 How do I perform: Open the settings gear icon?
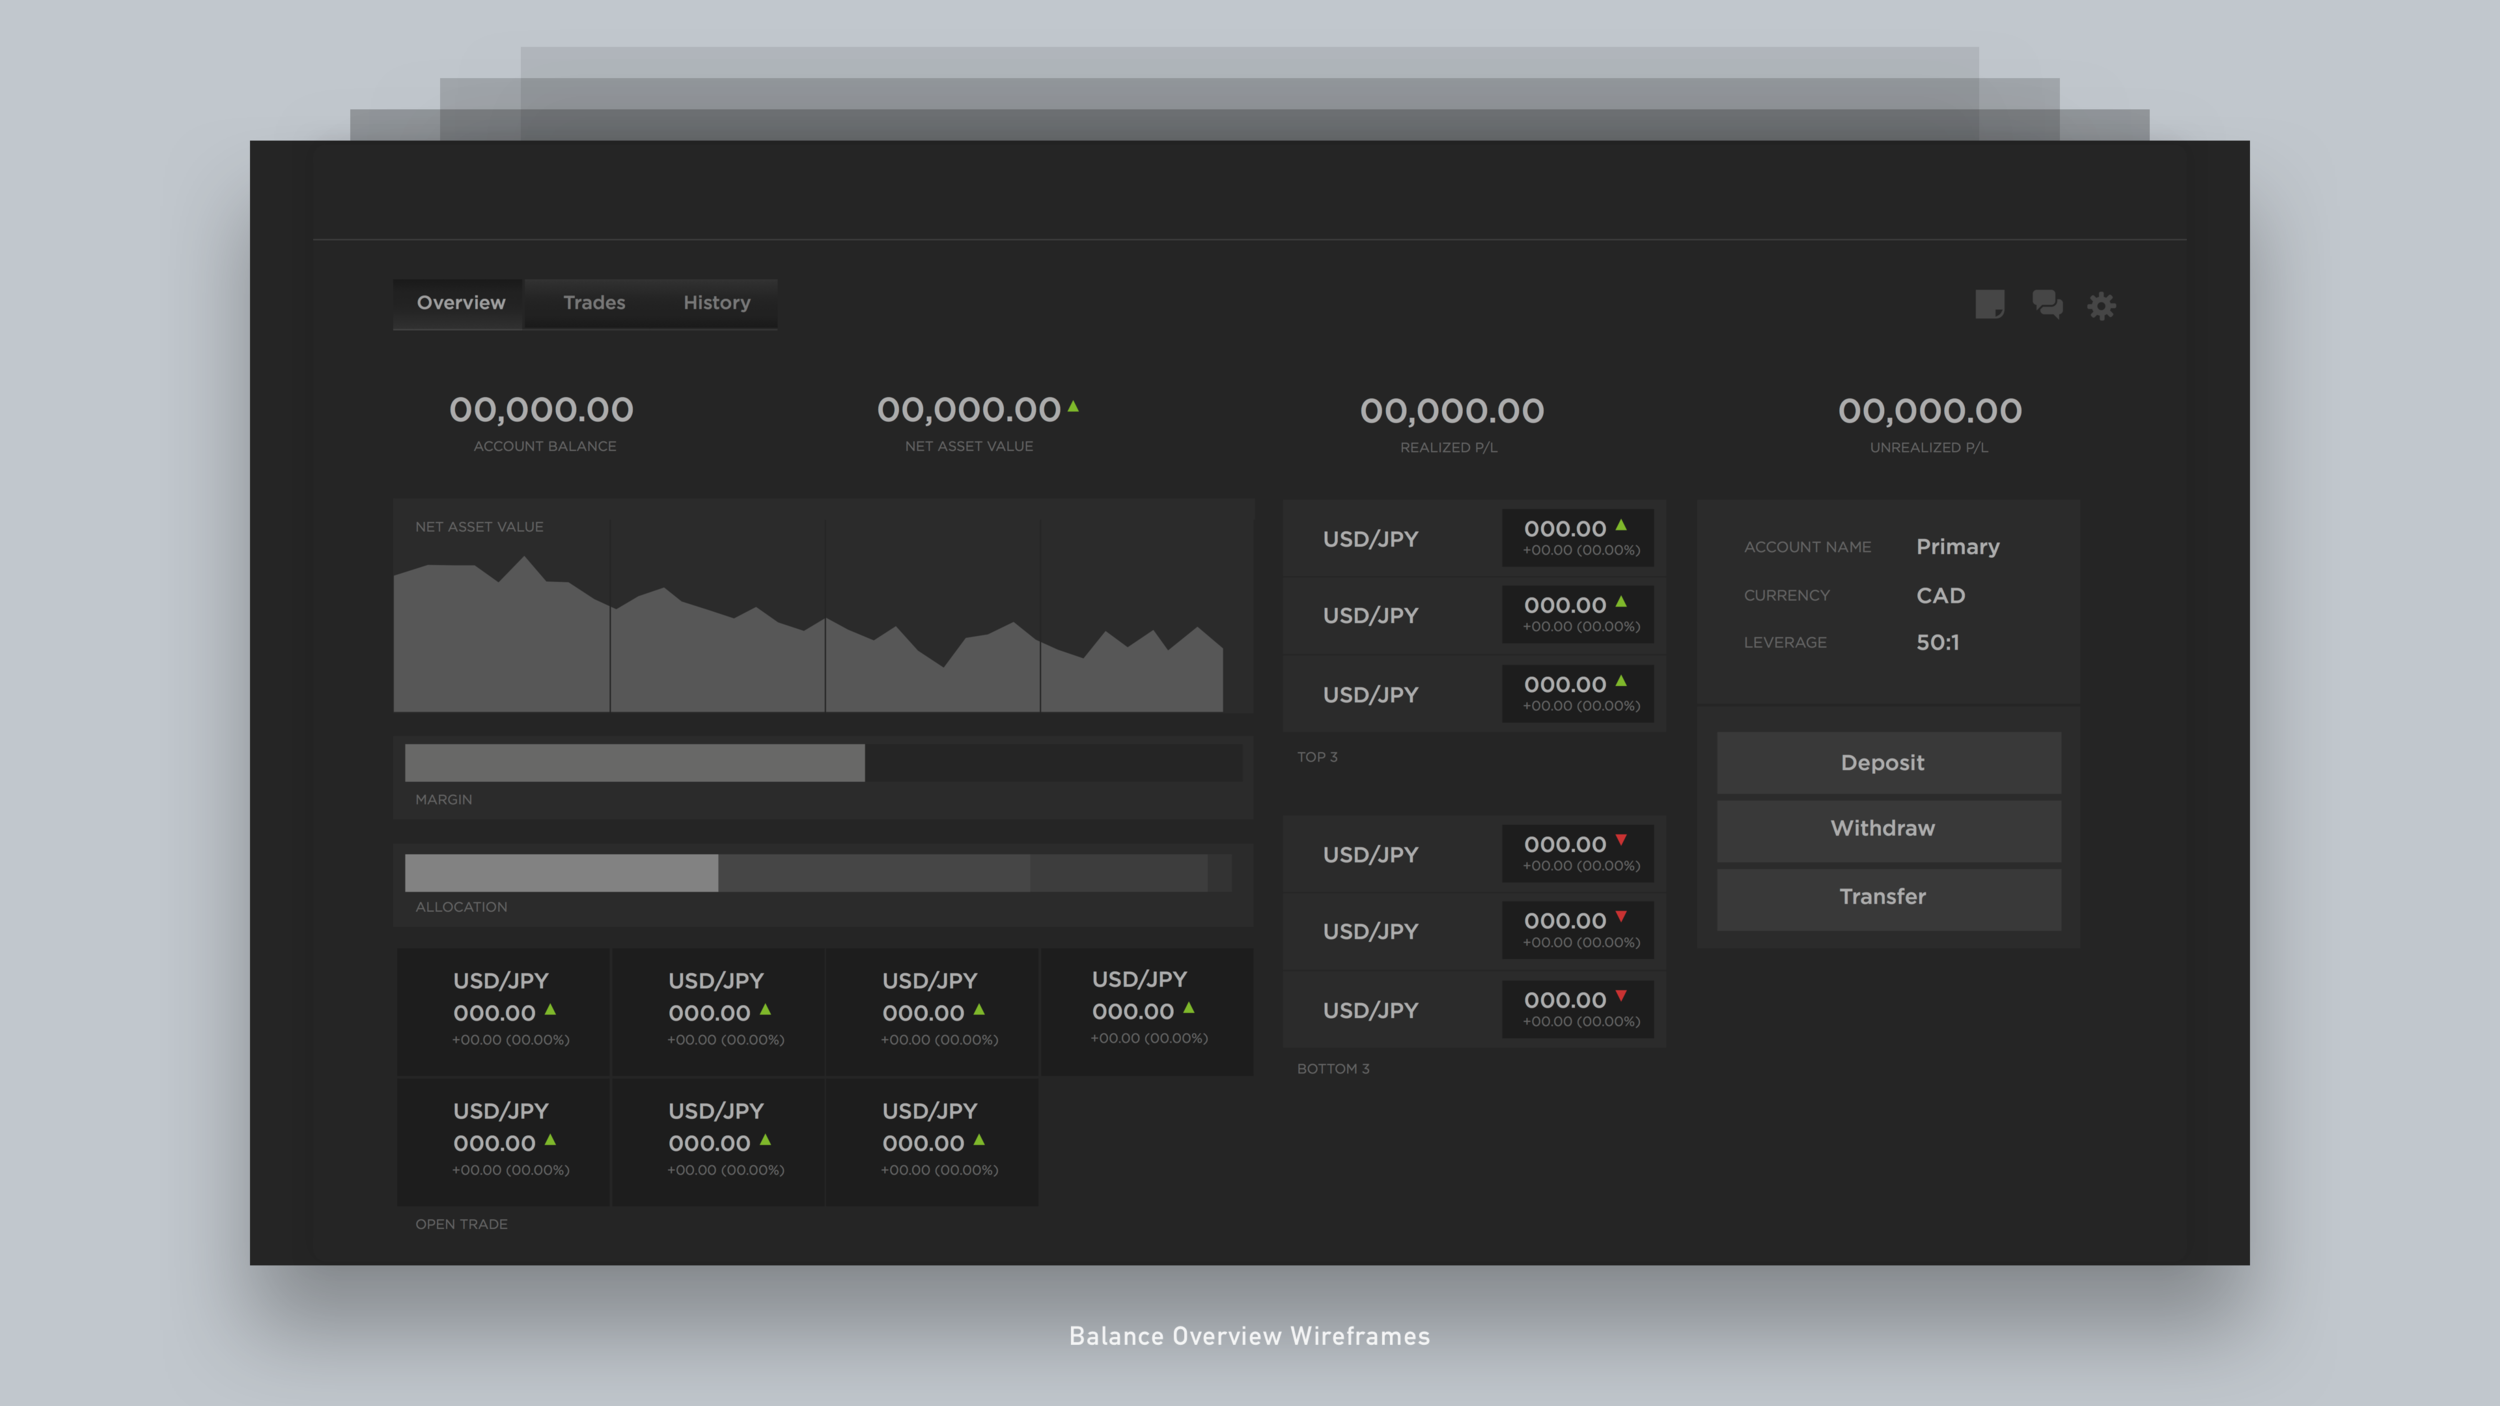pyautogui.click(x=2101, y=305)
